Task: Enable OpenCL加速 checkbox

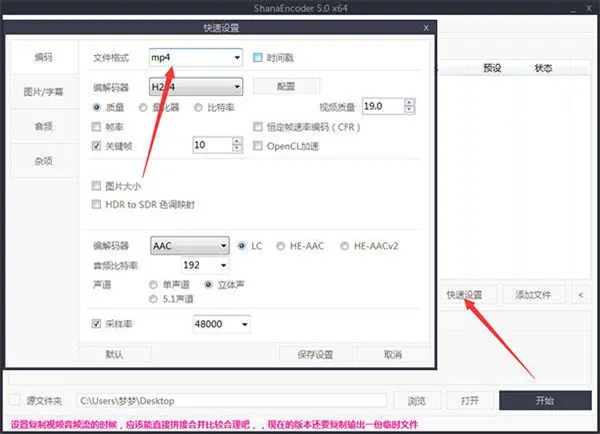Action: tap(258, 146)
